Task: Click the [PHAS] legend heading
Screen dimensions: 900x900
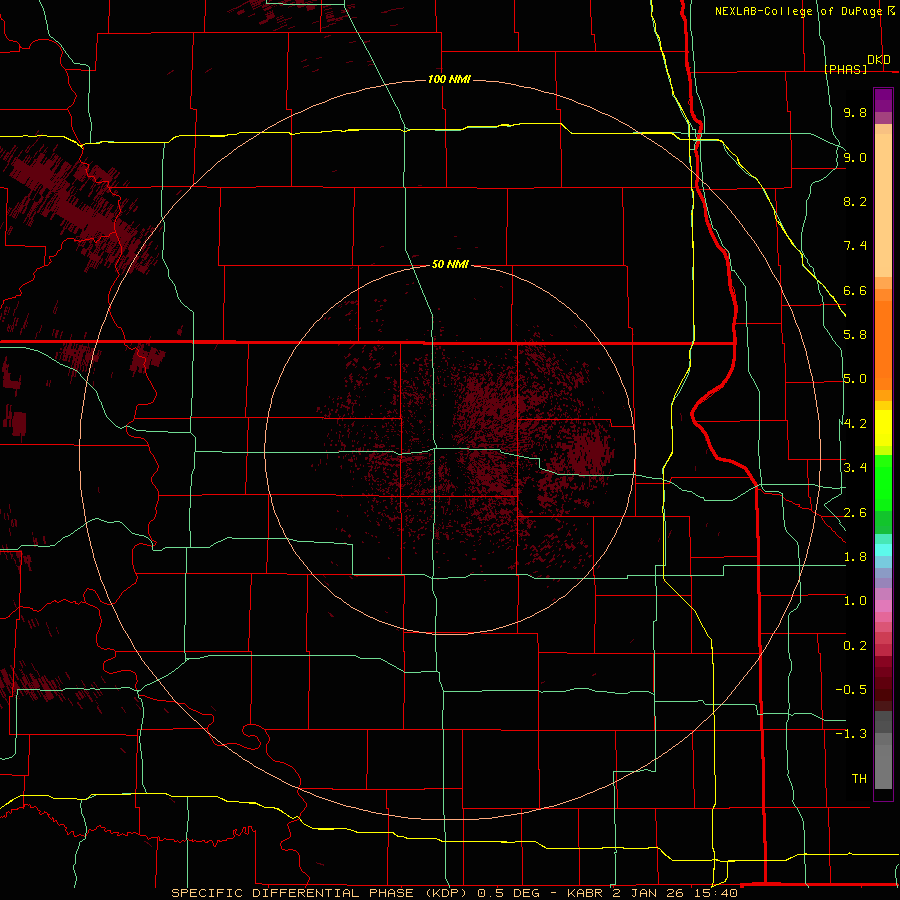Action: 845,69
